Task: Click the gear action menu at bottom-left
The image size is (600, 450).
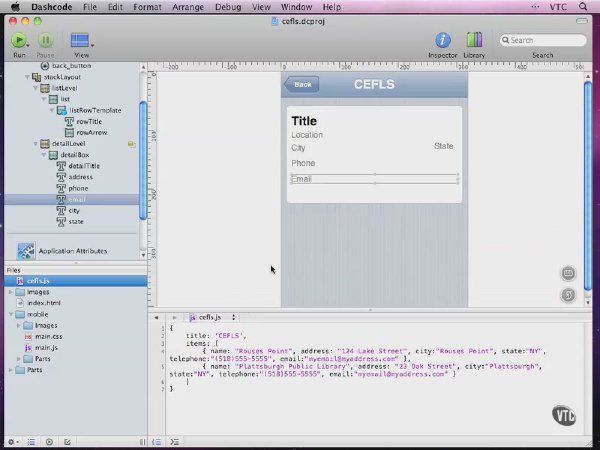Action: tap(13, 442)
